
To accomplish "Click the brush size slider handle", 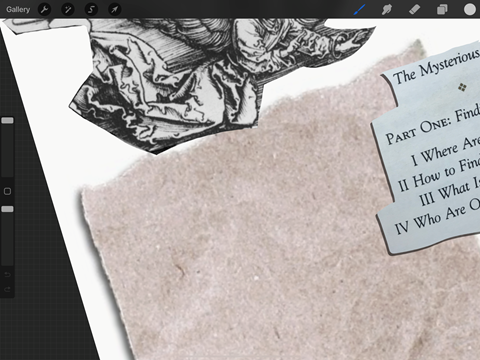I will pos(7,120).
